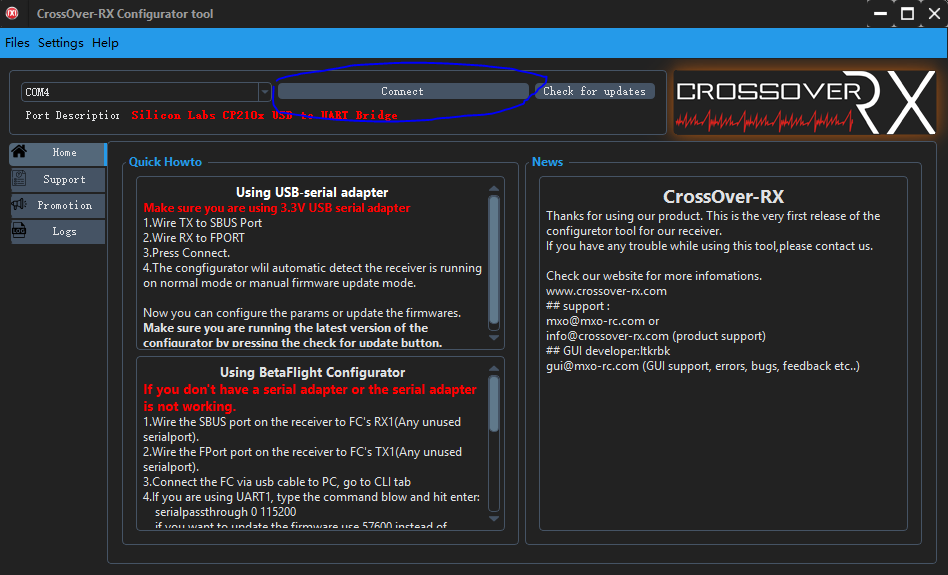Image resolution: width=948 pixels, height=575 pixels.
Task: Click the CrossOver-RX app icon in title bar
Action: coord(12,13)
